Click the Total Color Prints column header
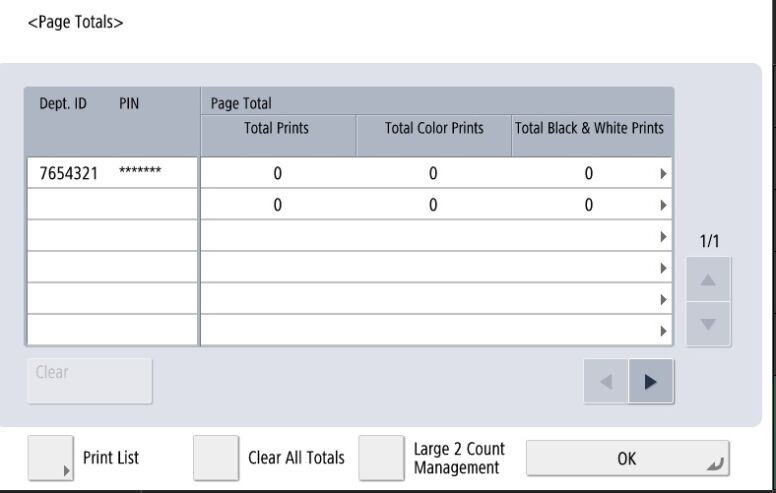 coord(433,128)
